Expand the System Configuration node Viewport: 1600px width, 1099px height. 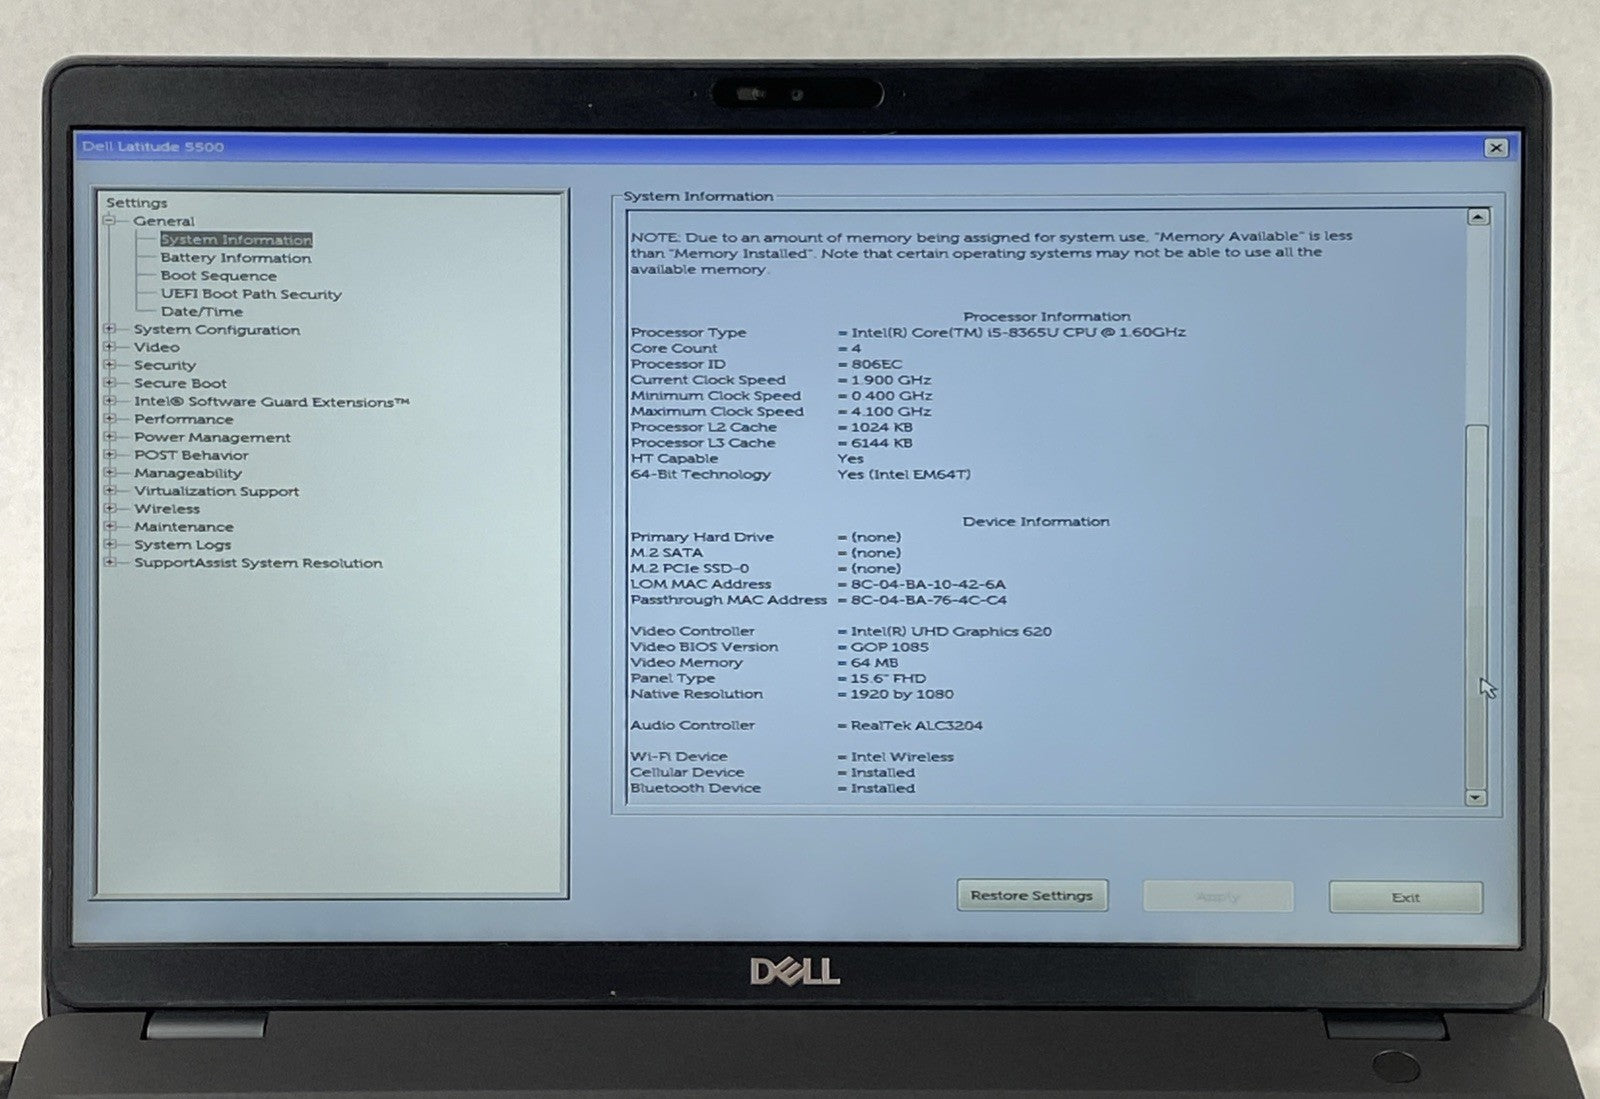pos(110,329)
